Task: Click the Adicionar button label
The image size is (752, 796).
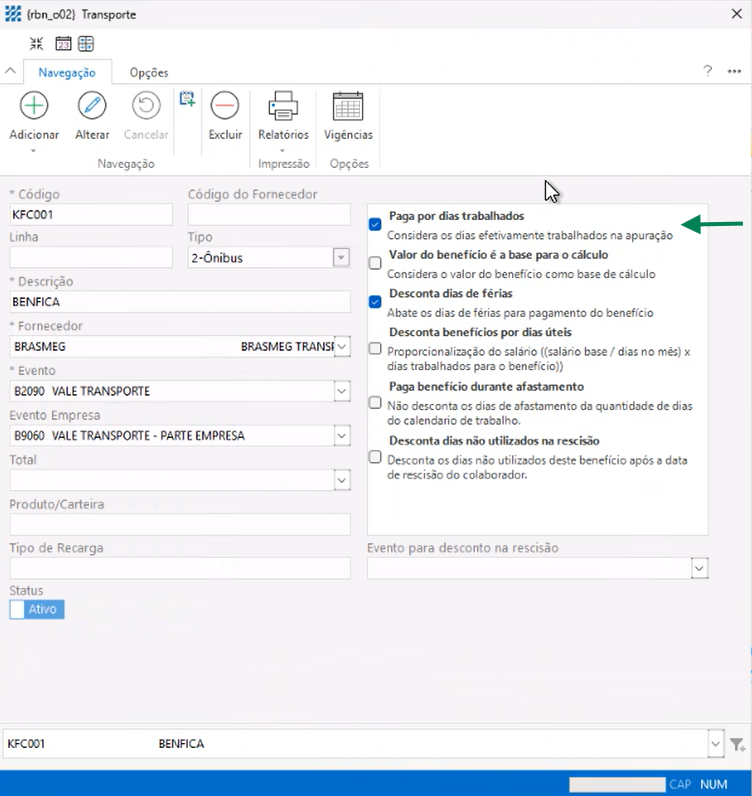Action: click(x=34, y=135)
